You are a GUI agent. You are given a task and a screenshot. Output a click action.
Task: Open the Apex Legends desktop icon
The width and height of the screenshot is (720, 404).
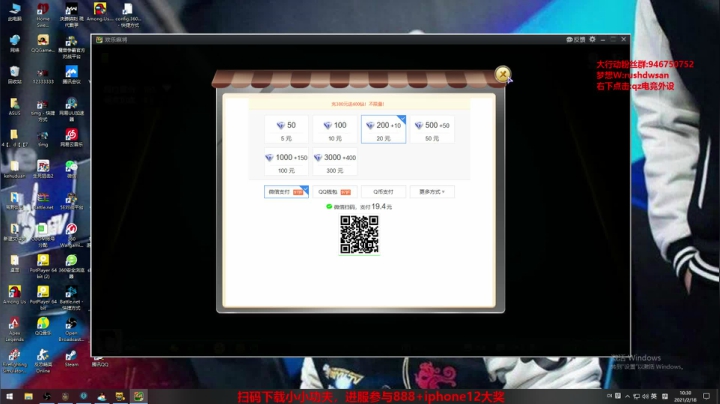tap(14, 329)
